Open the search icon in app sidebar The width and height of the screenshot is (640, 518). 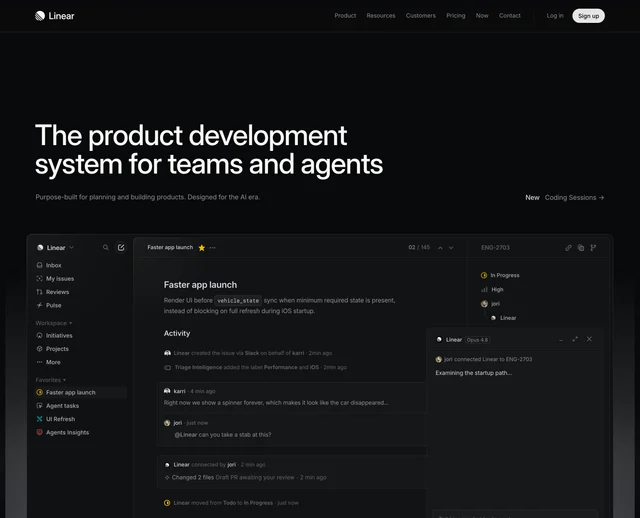coord(106,247)
